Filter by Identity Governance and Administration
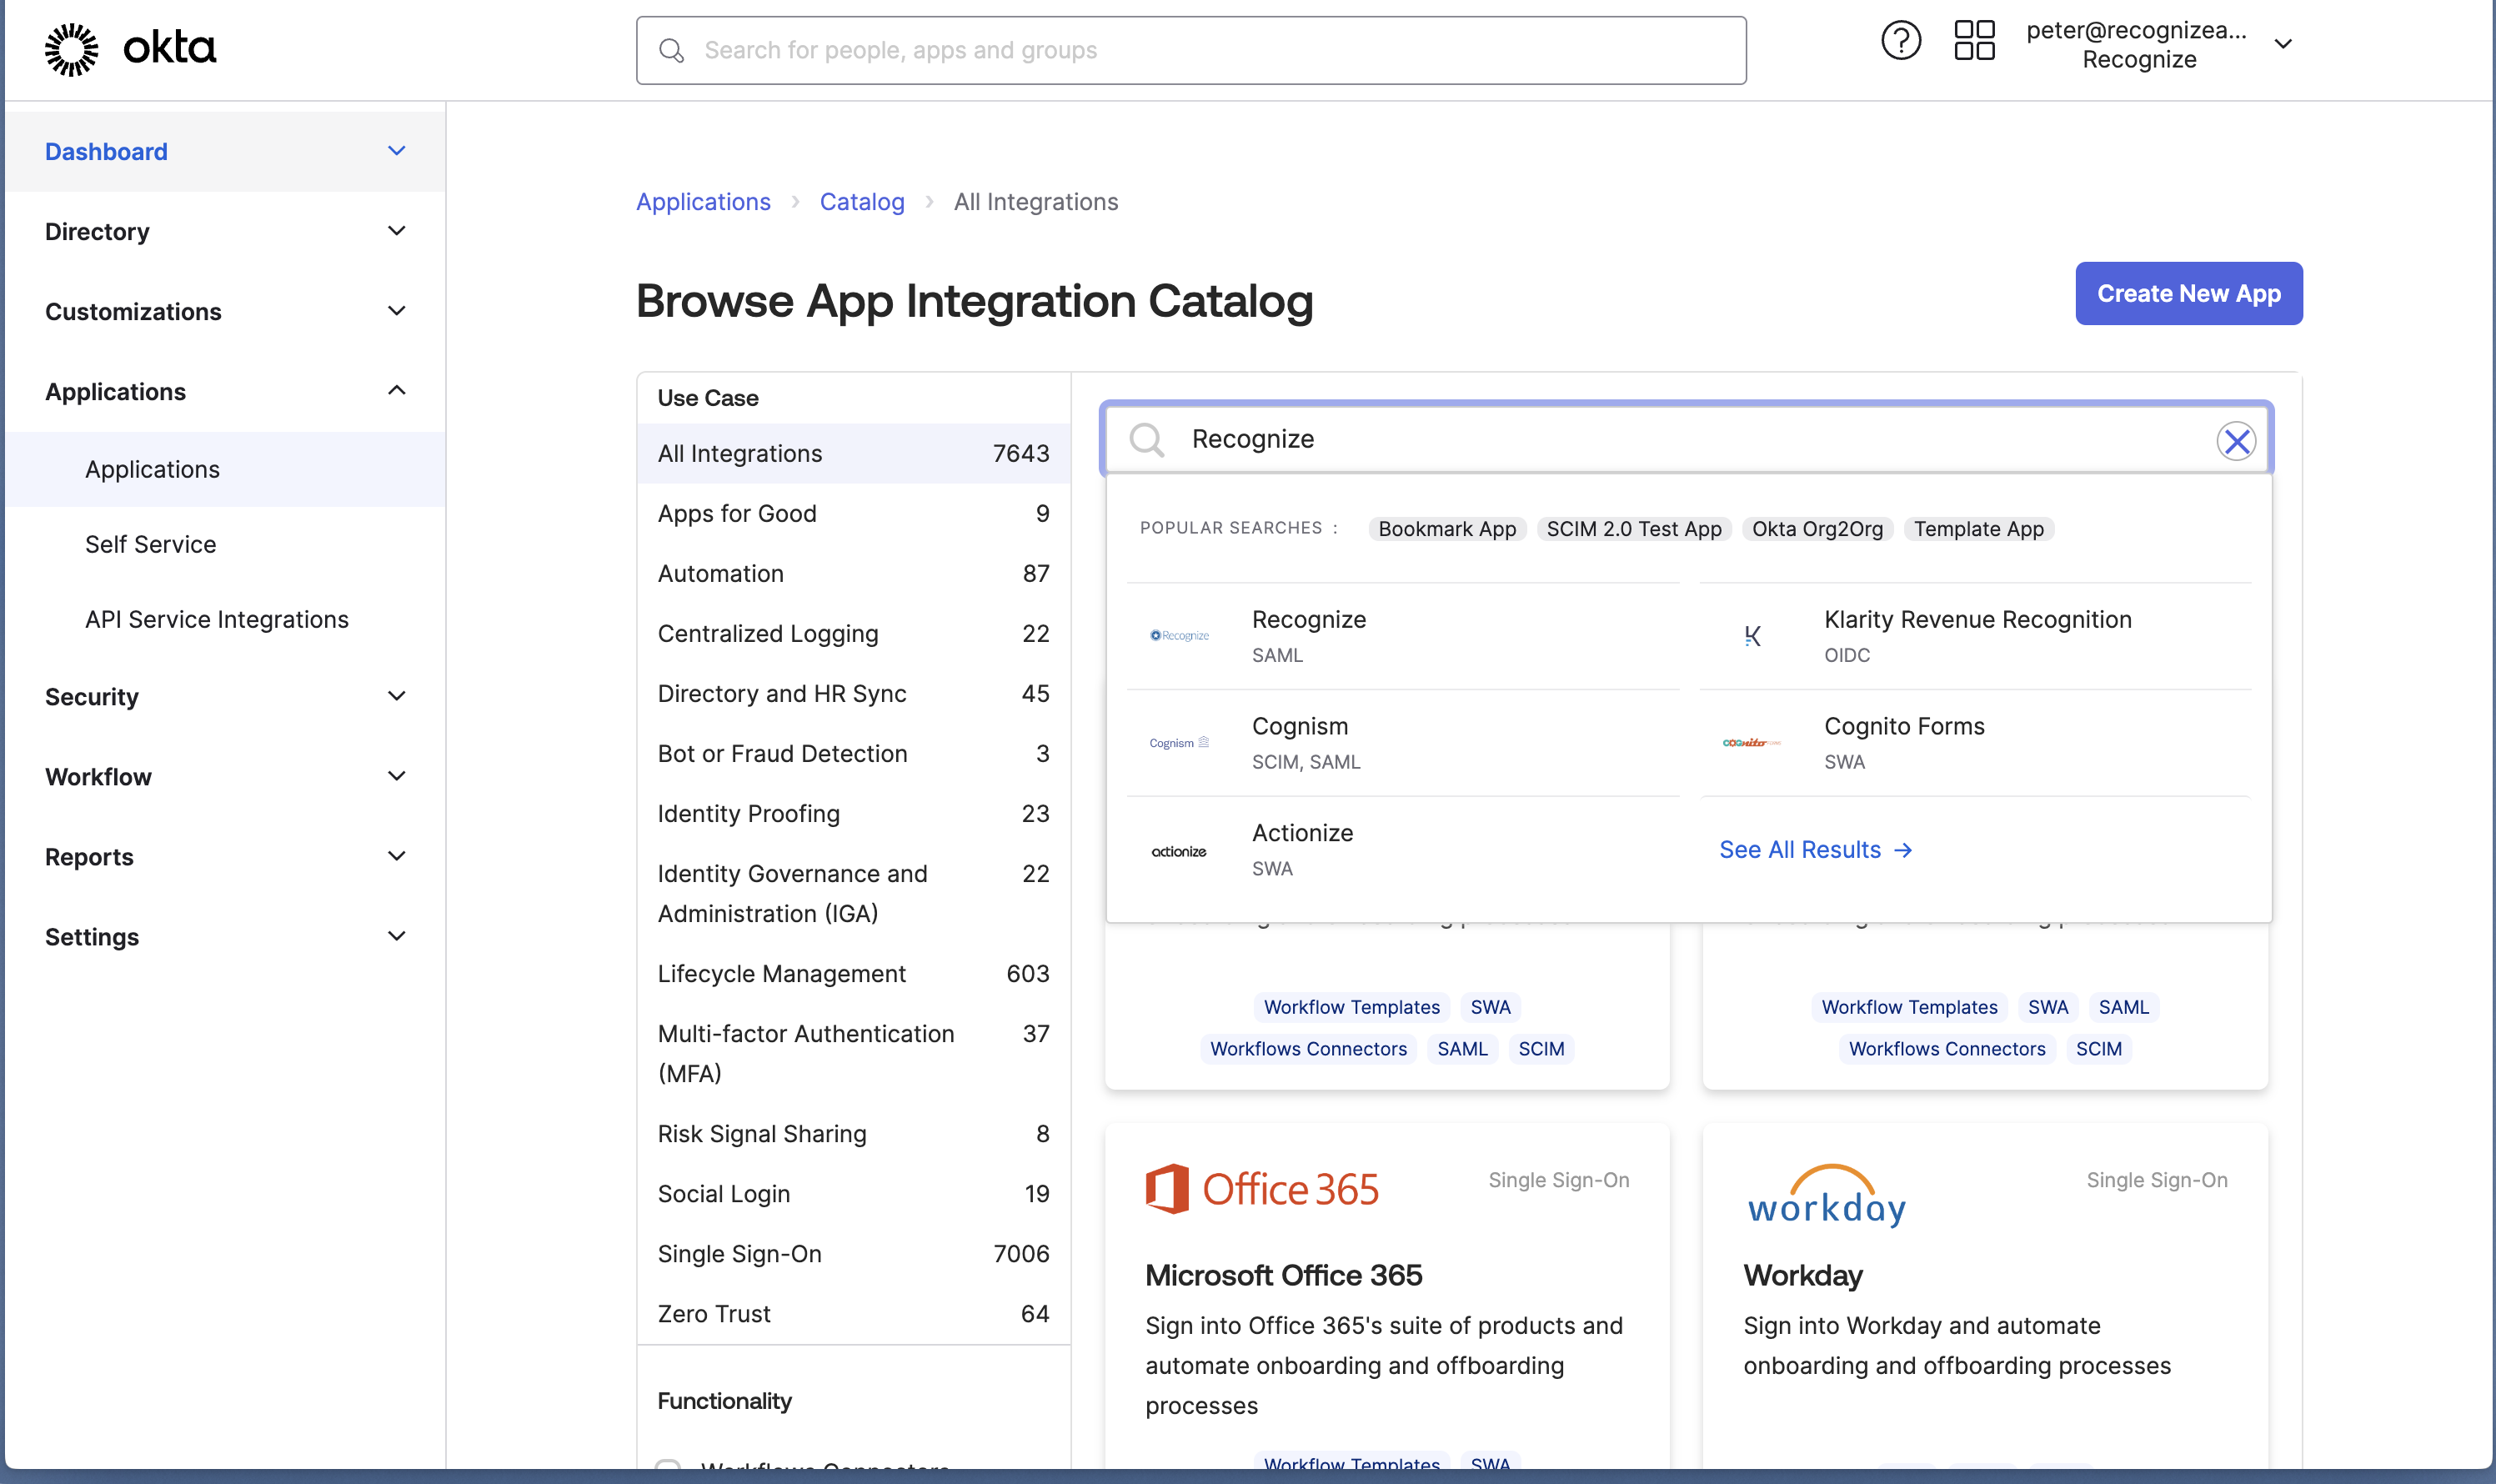This screenshot has width=2496, height=1484. pos(853,893)
